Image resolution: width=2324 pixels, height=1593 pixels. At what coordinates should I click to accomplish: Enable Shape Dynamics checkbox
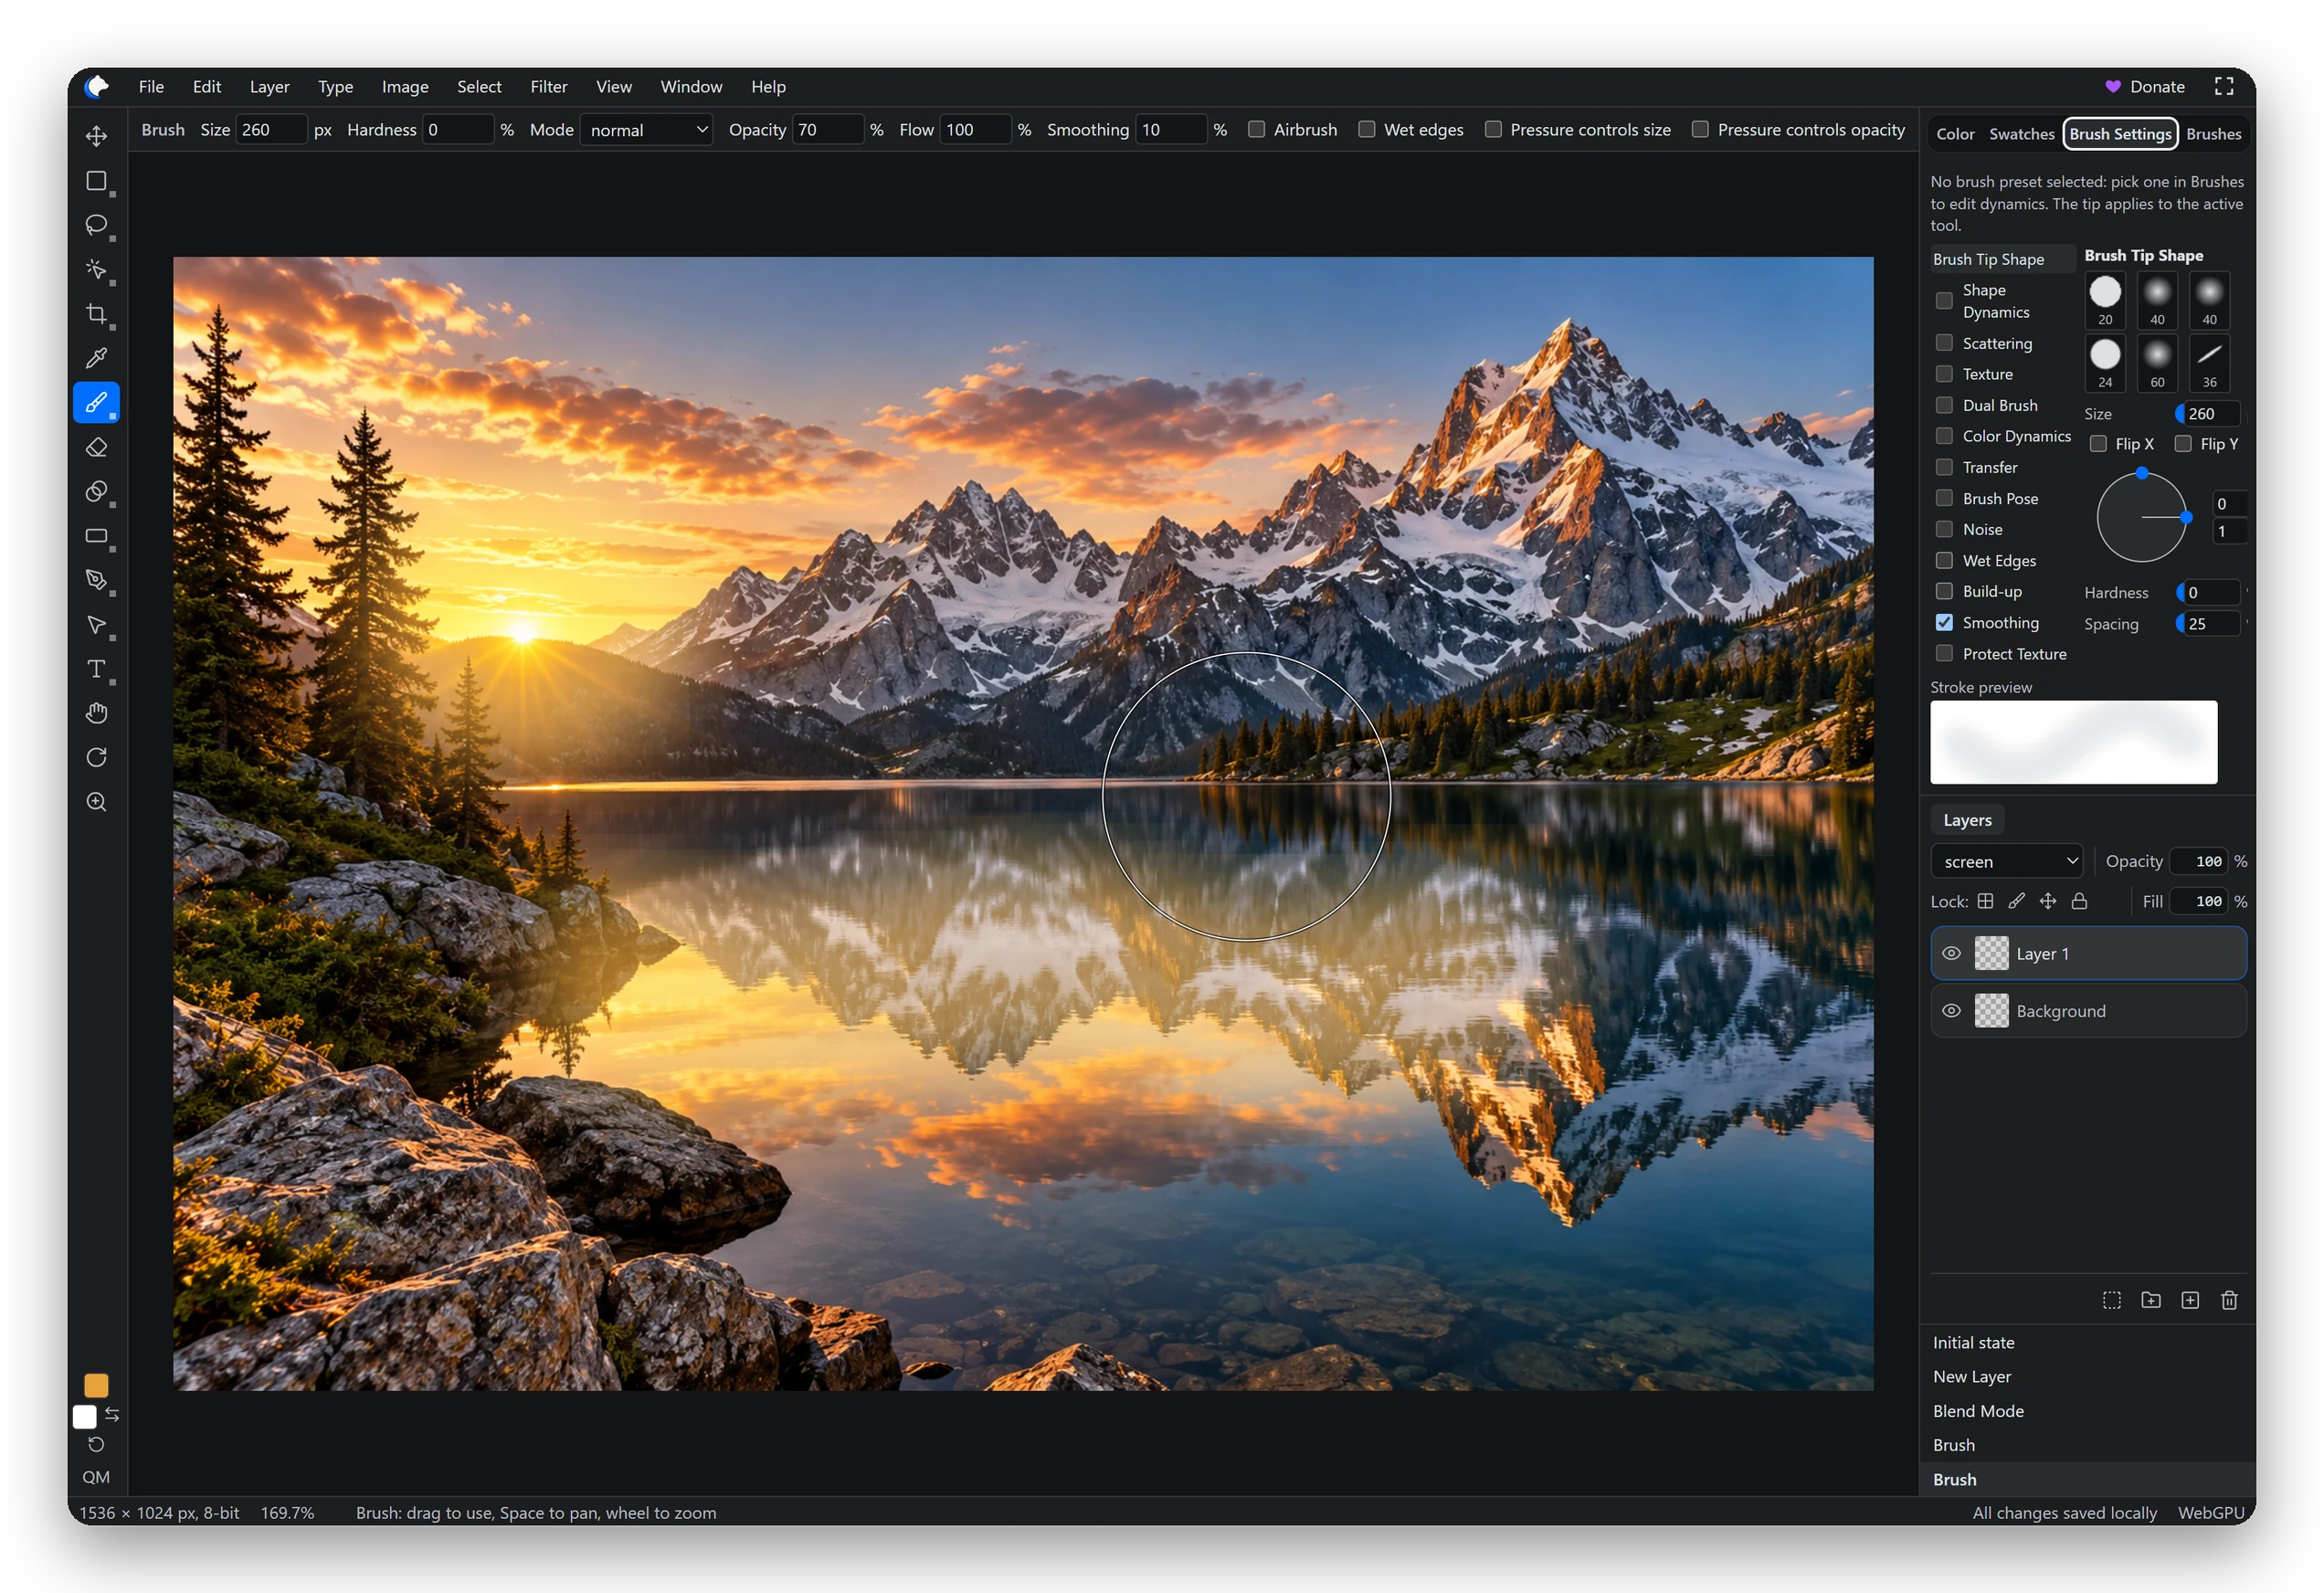[x=1944, y=301]
